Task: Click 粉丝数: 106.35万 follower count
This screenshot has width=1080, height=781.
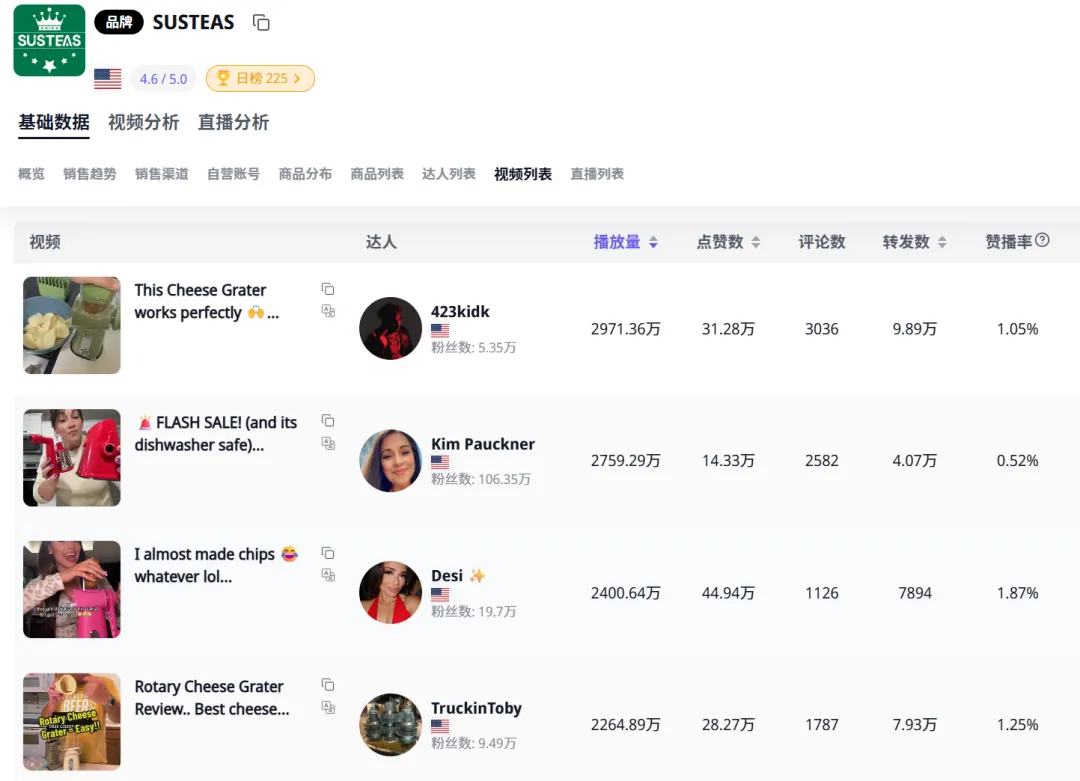Action: click(481, 479)
